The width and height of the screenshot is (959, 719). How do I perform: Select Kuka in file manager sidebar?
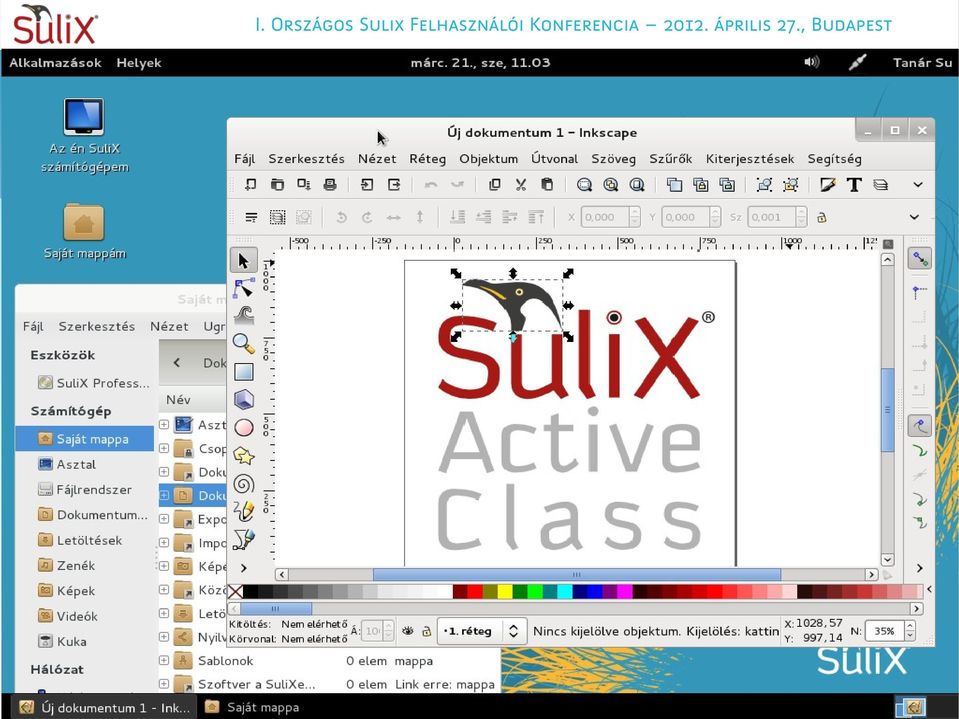click(84, 641)
